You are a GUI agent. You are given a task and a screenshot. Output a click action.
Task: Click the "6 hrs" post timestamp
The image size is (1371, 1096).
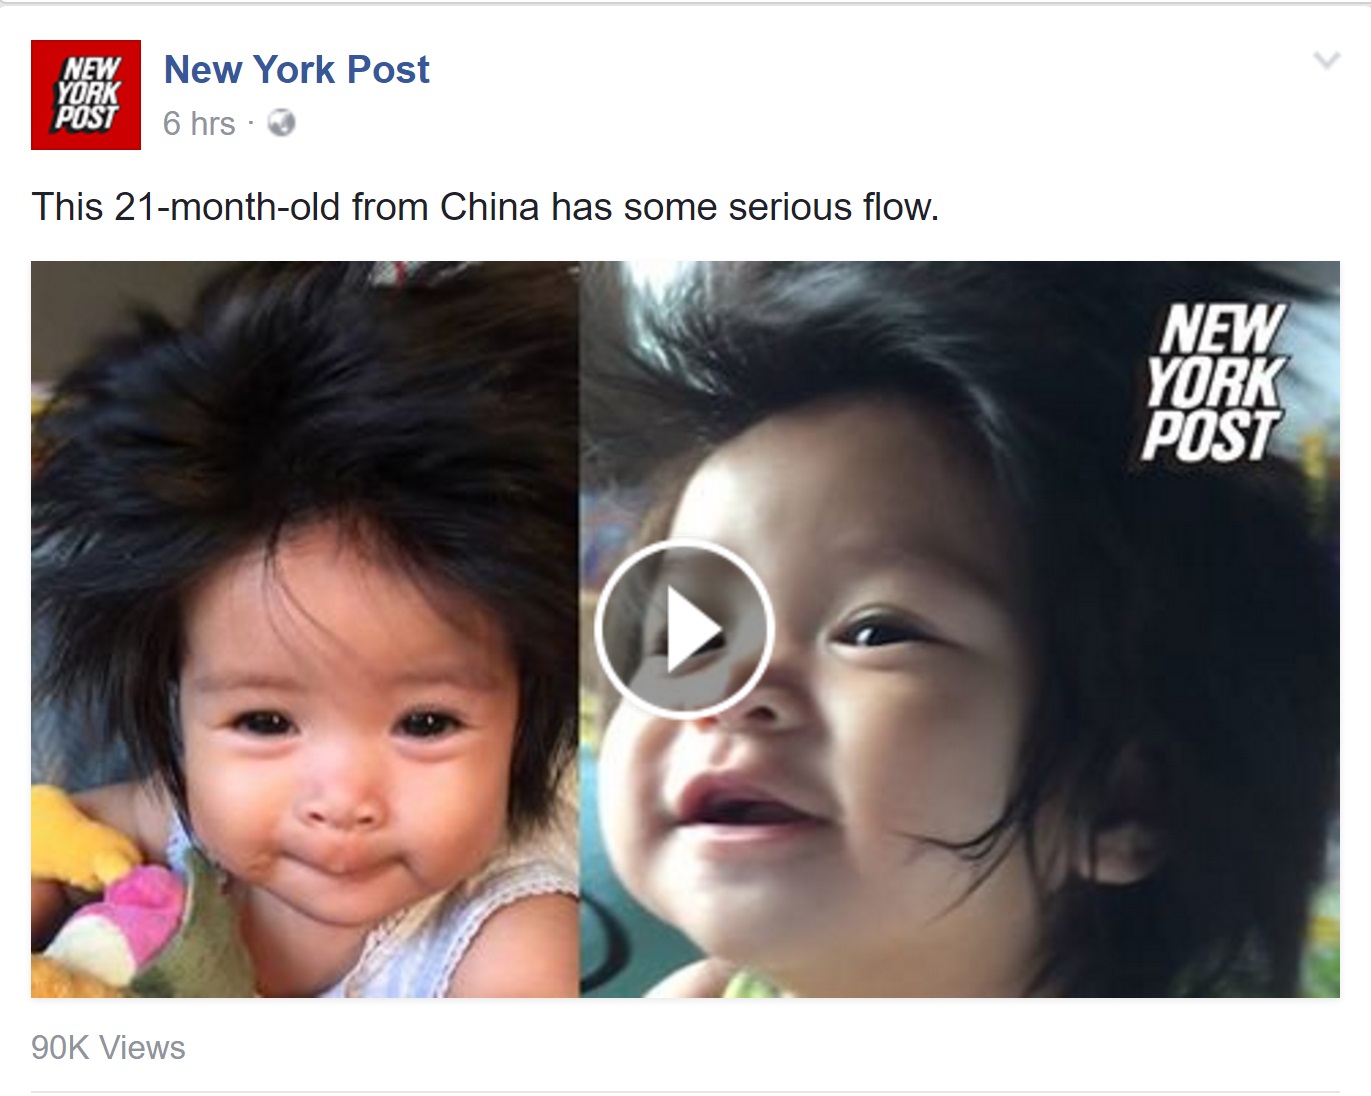tap(199, 124)
